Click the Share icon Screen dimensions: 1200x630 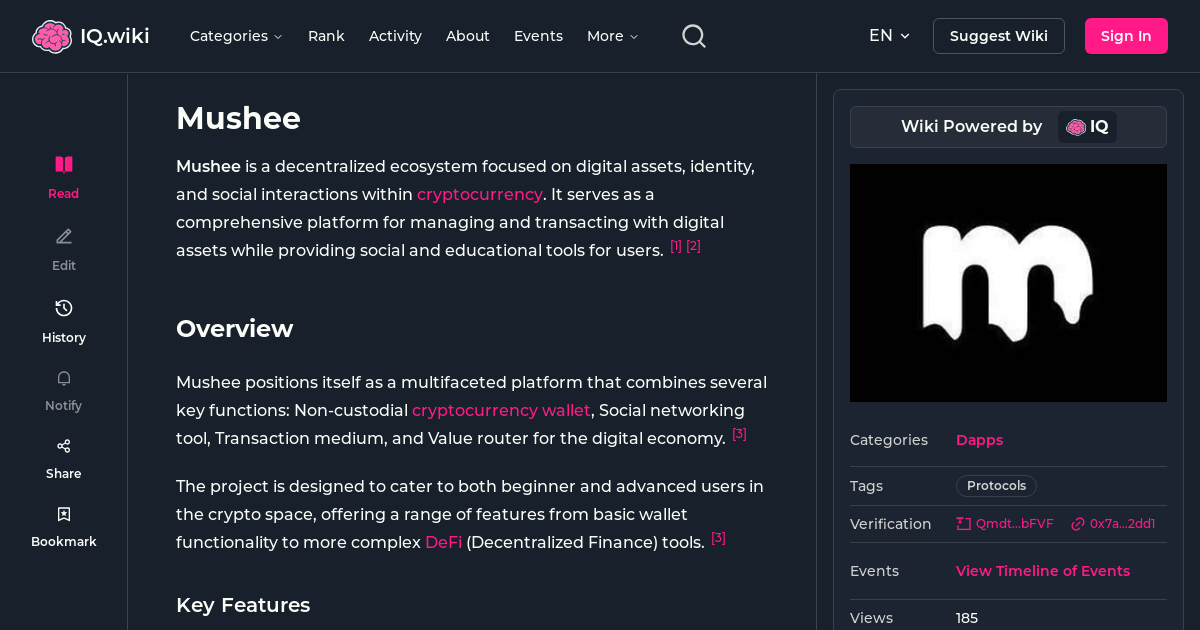pos(63,445)
